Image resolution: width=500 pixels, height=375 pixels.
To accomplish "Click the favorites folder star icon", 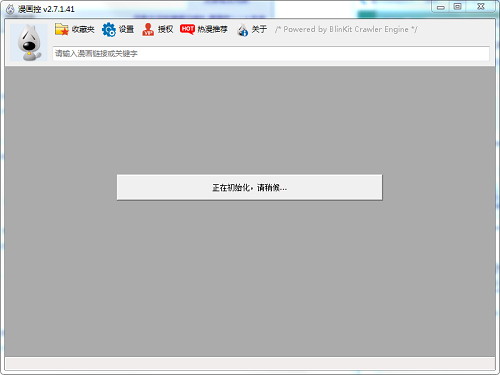I will coord(62,29).
